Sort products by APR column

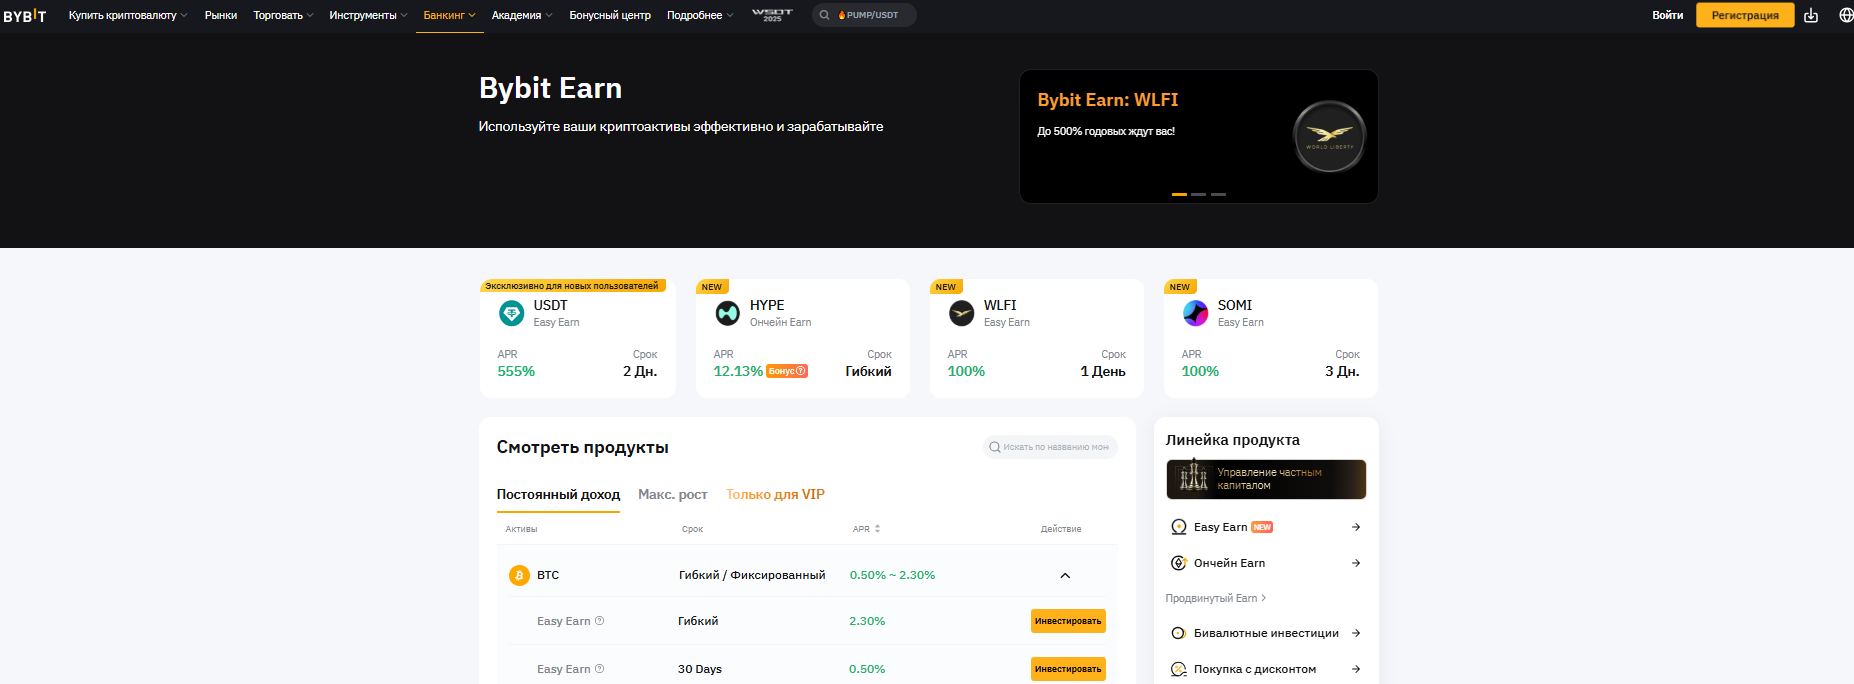coord(866,529)
